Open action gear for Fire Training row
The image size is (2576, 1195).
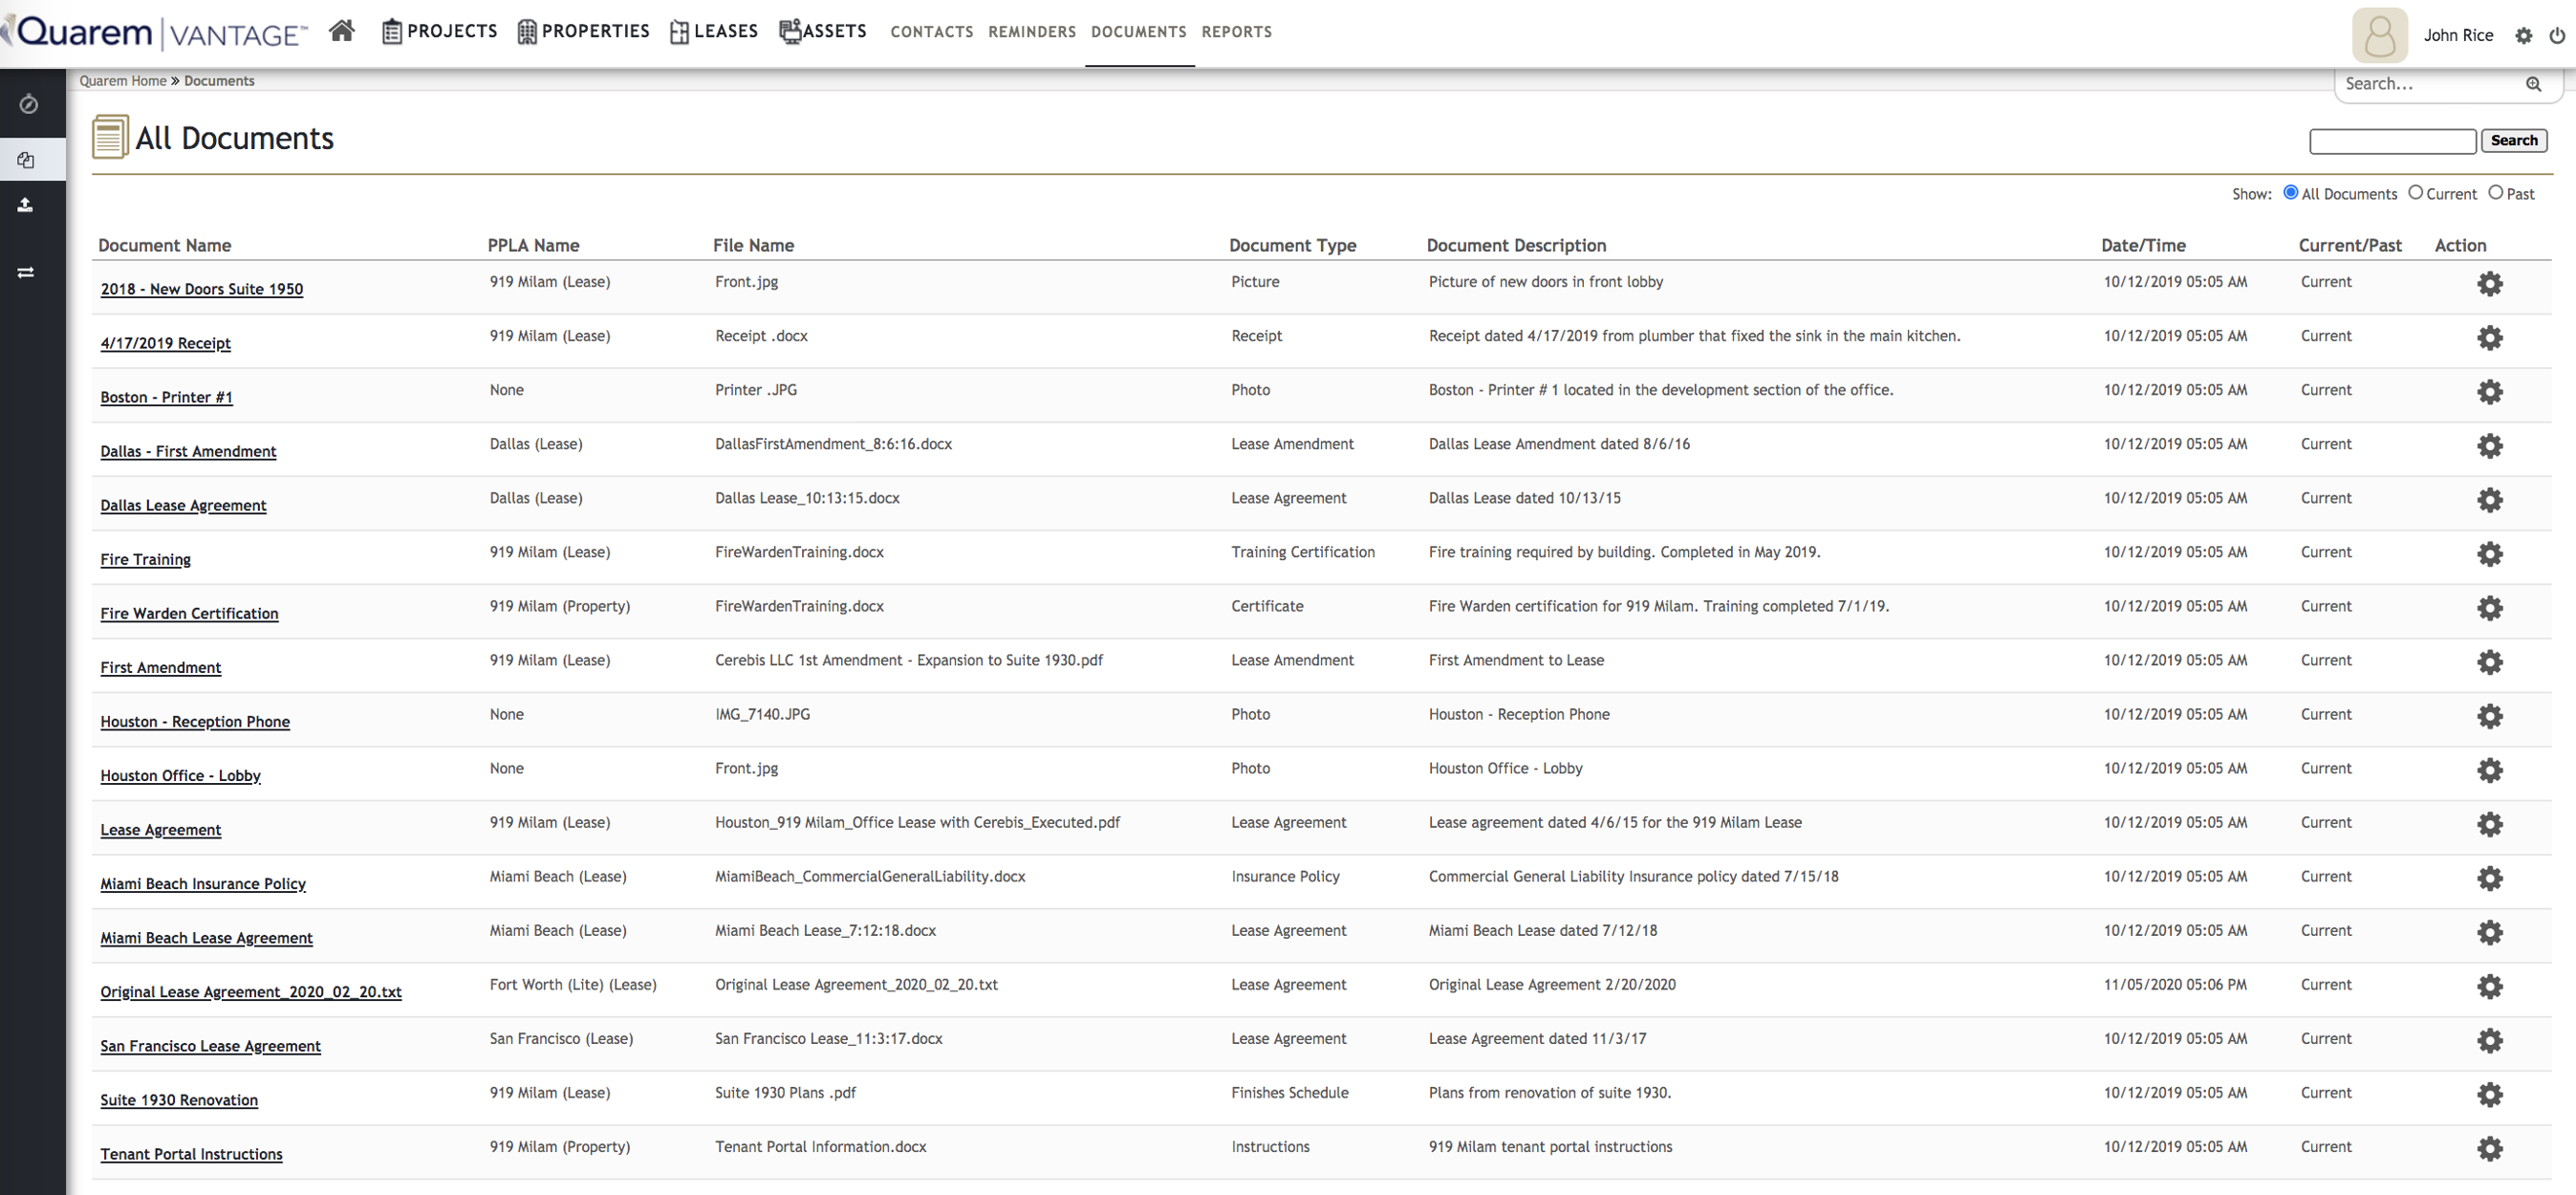pyautogui.click(x=2489, y=554)
